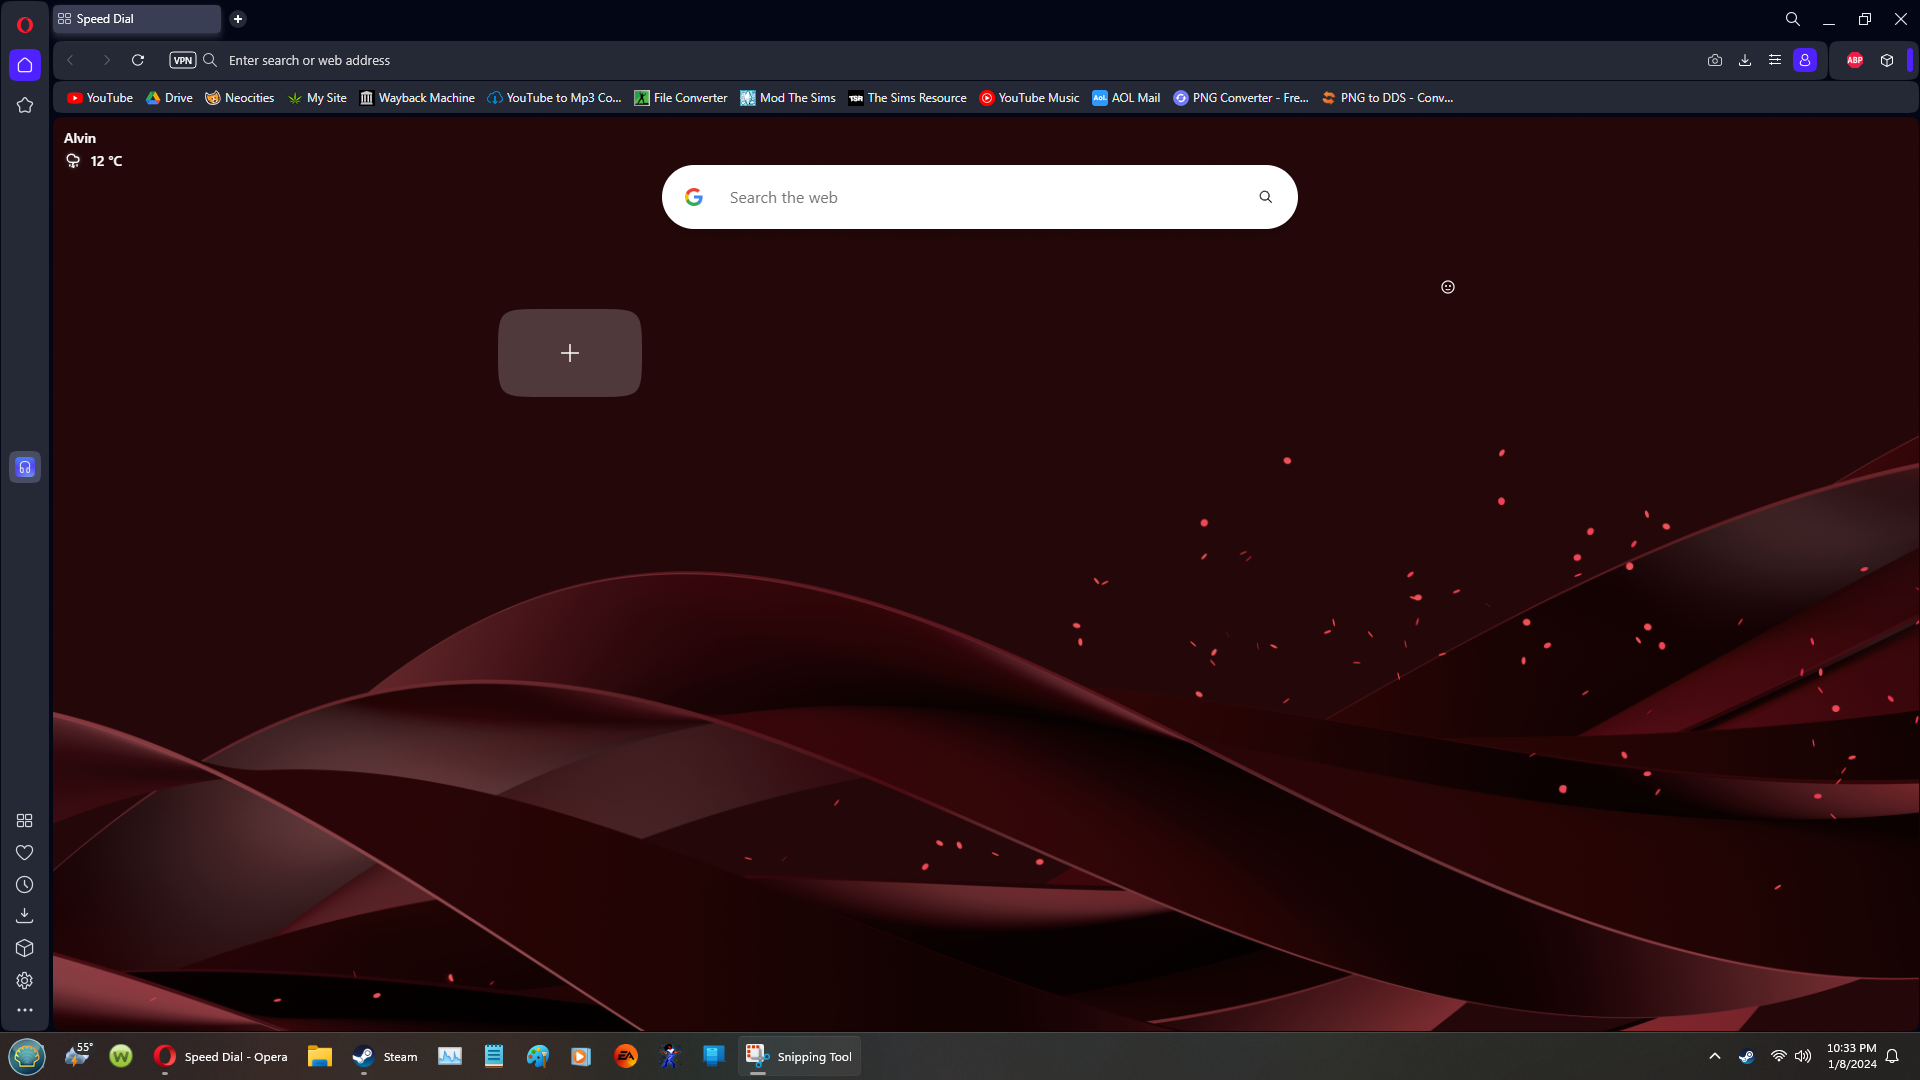This screenshot has width=1920, height=1080.
Task: Click the Search the web field
Action: (980, 198)
